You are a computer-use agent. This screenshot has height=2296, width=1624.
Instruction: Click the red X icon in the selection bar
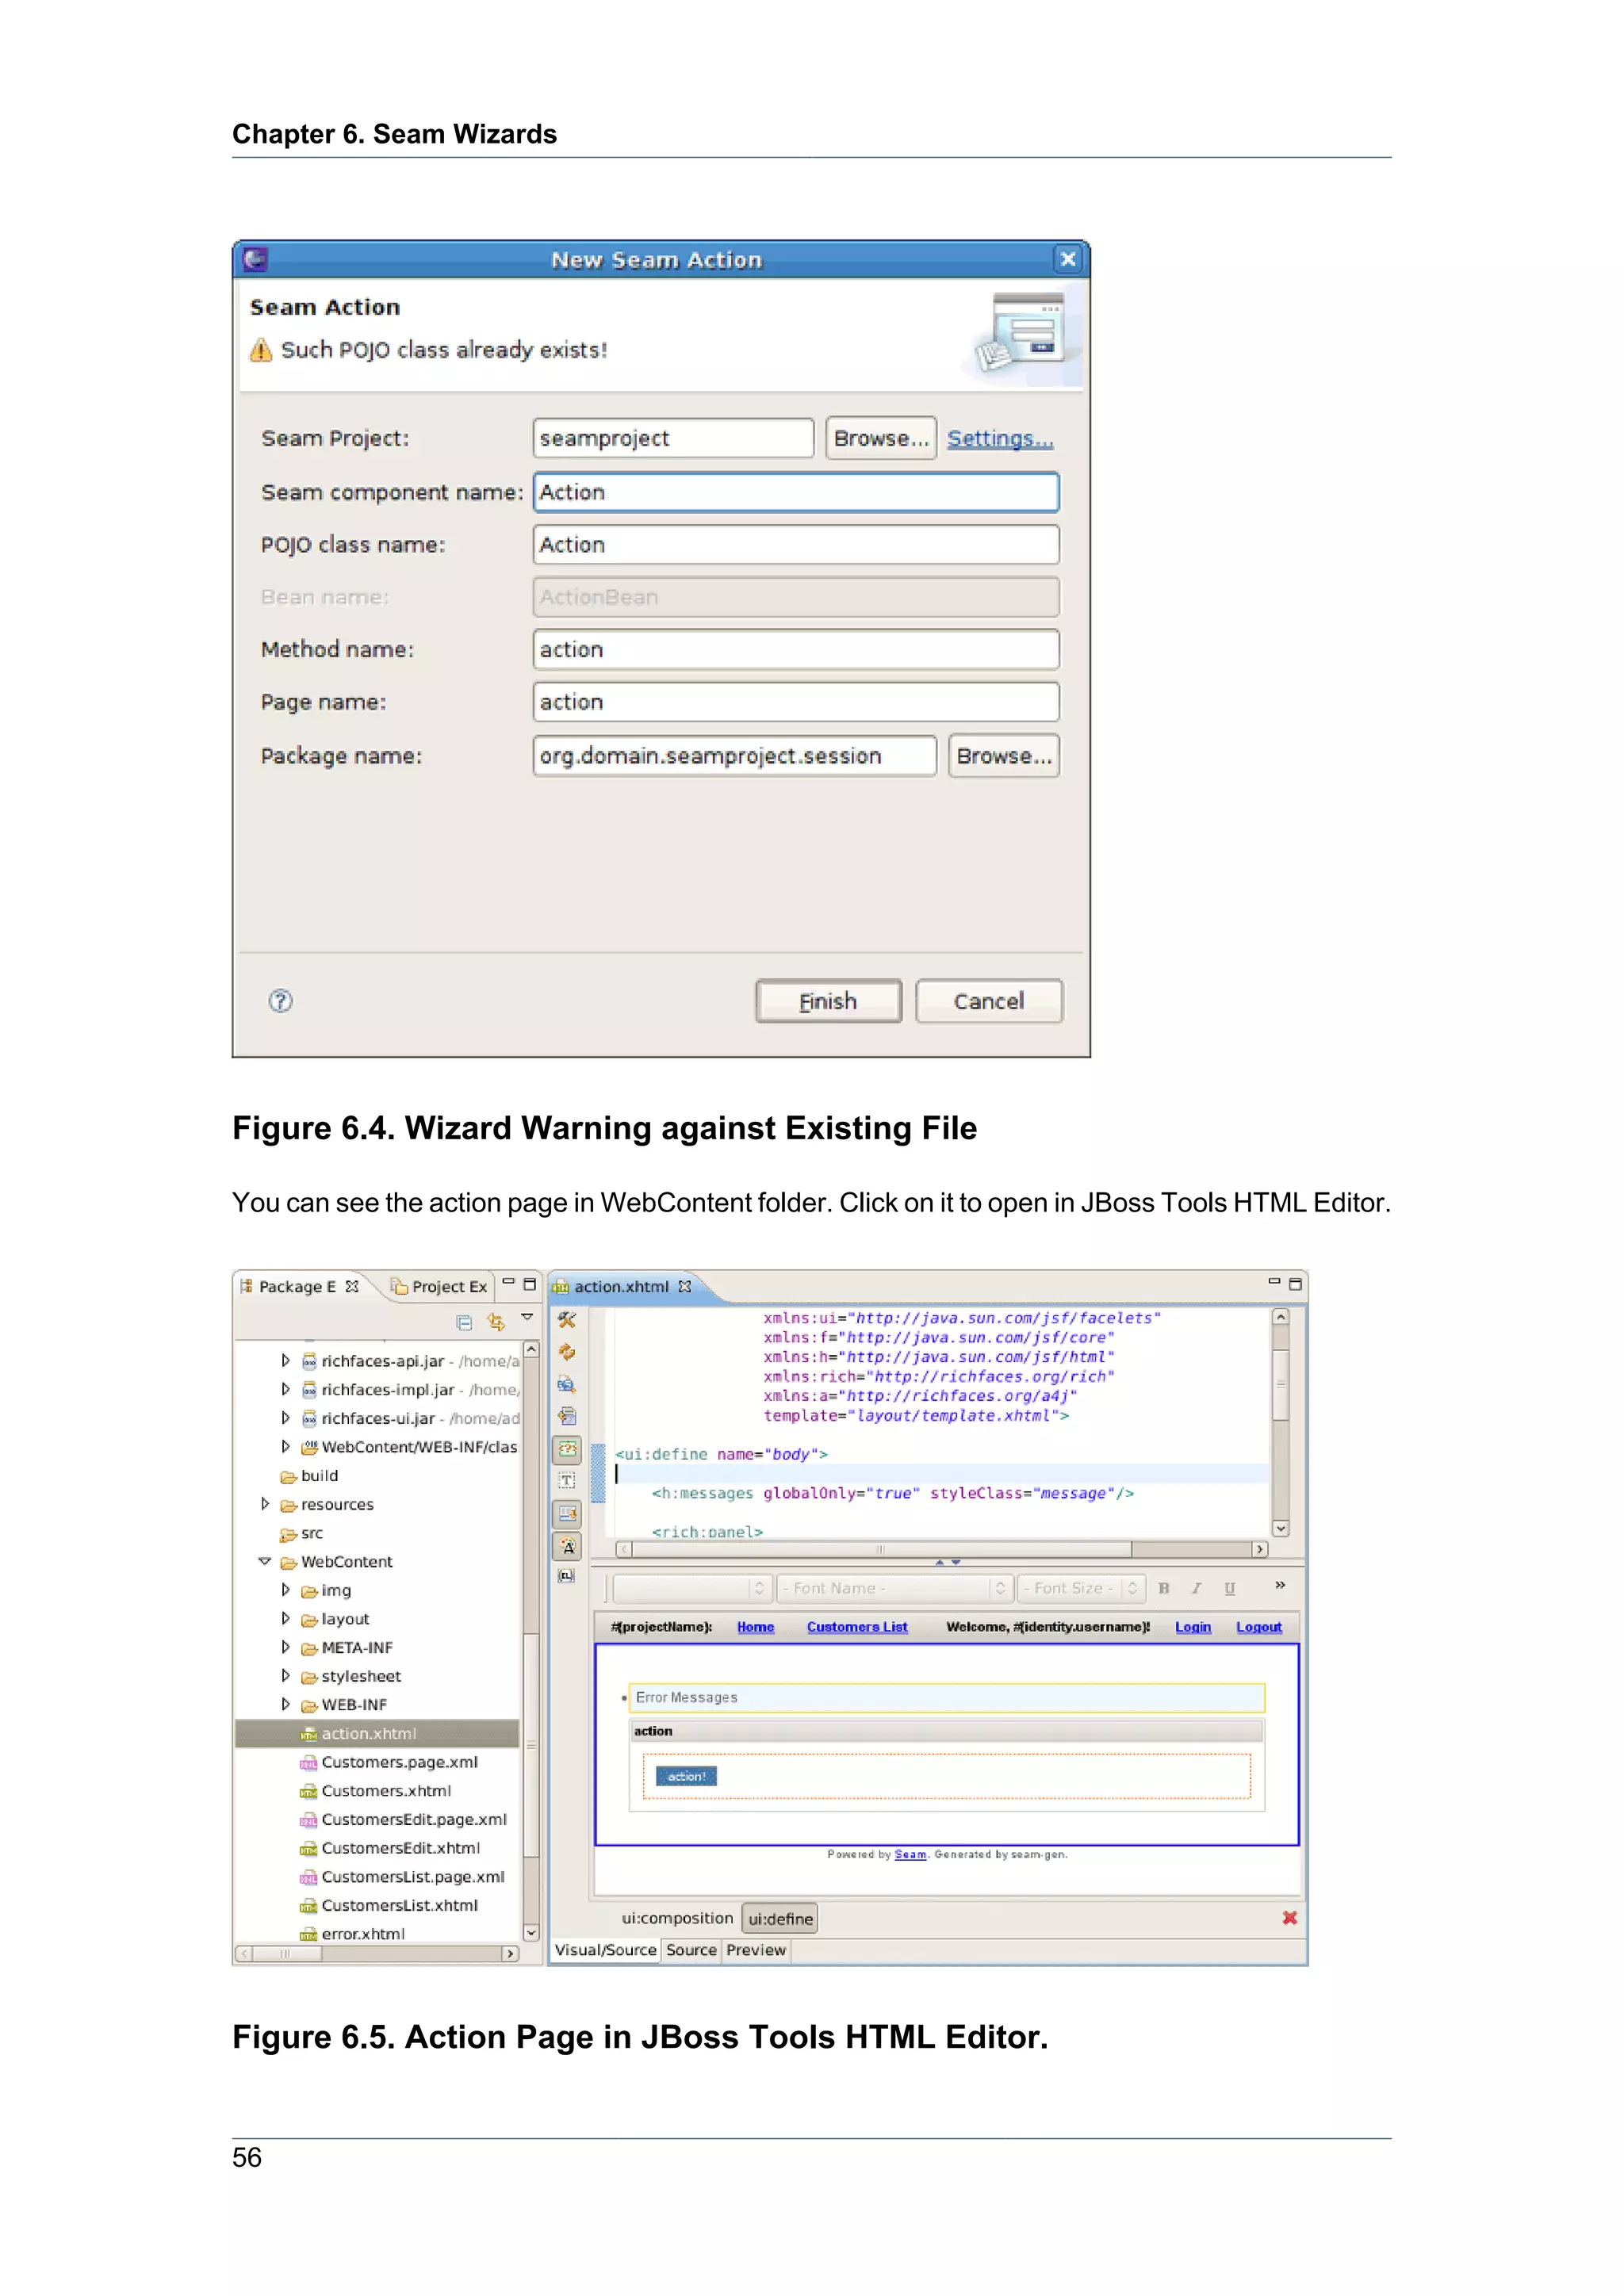[1290, 1917]
